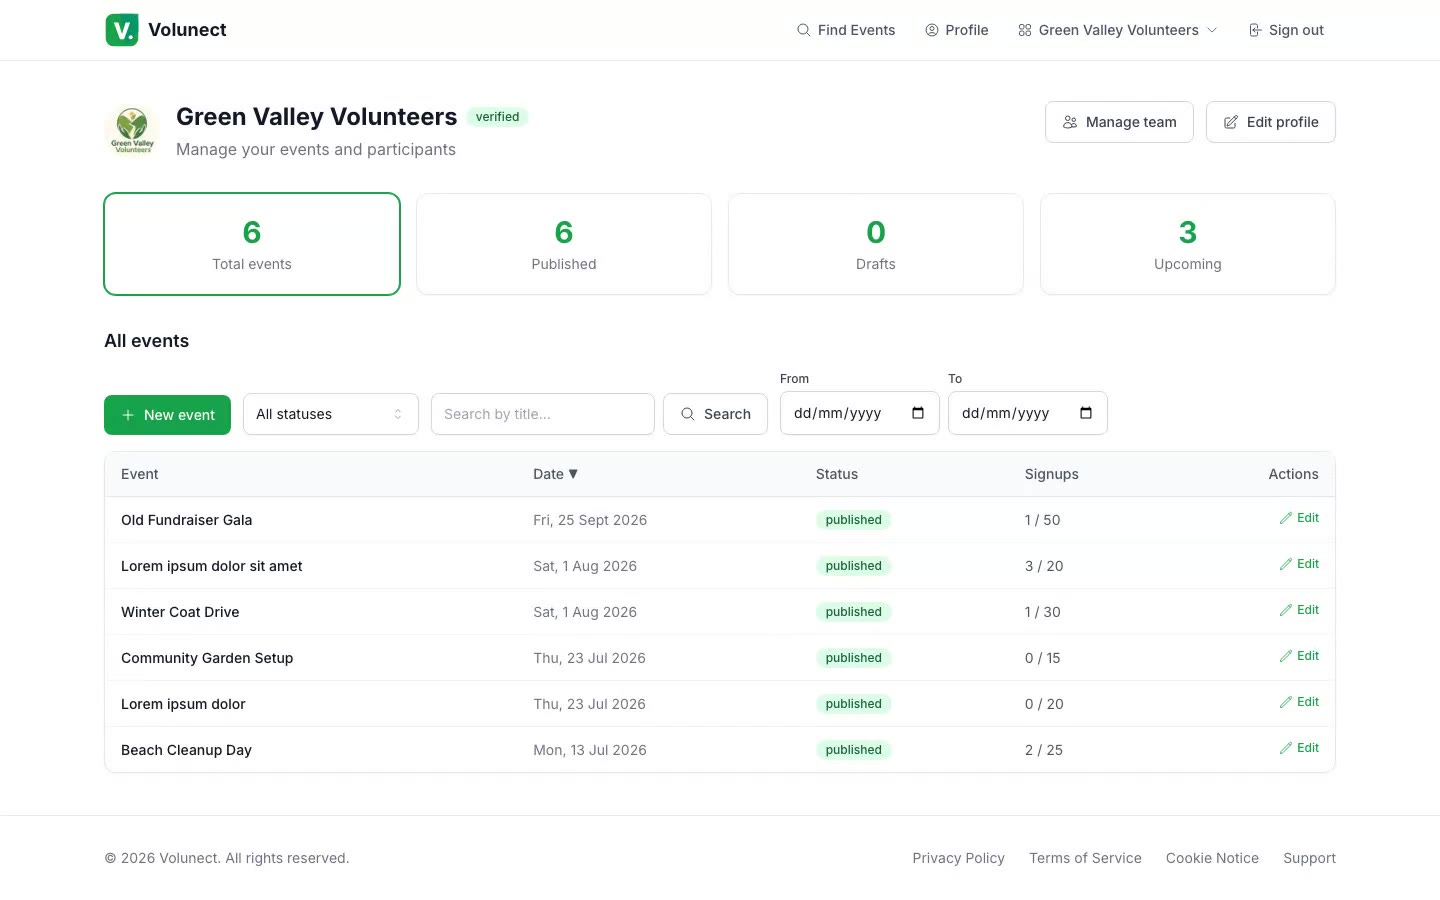
Task: Click the Mon, 13 Jul 2026 date cell
Action: (x=590, y=750)
